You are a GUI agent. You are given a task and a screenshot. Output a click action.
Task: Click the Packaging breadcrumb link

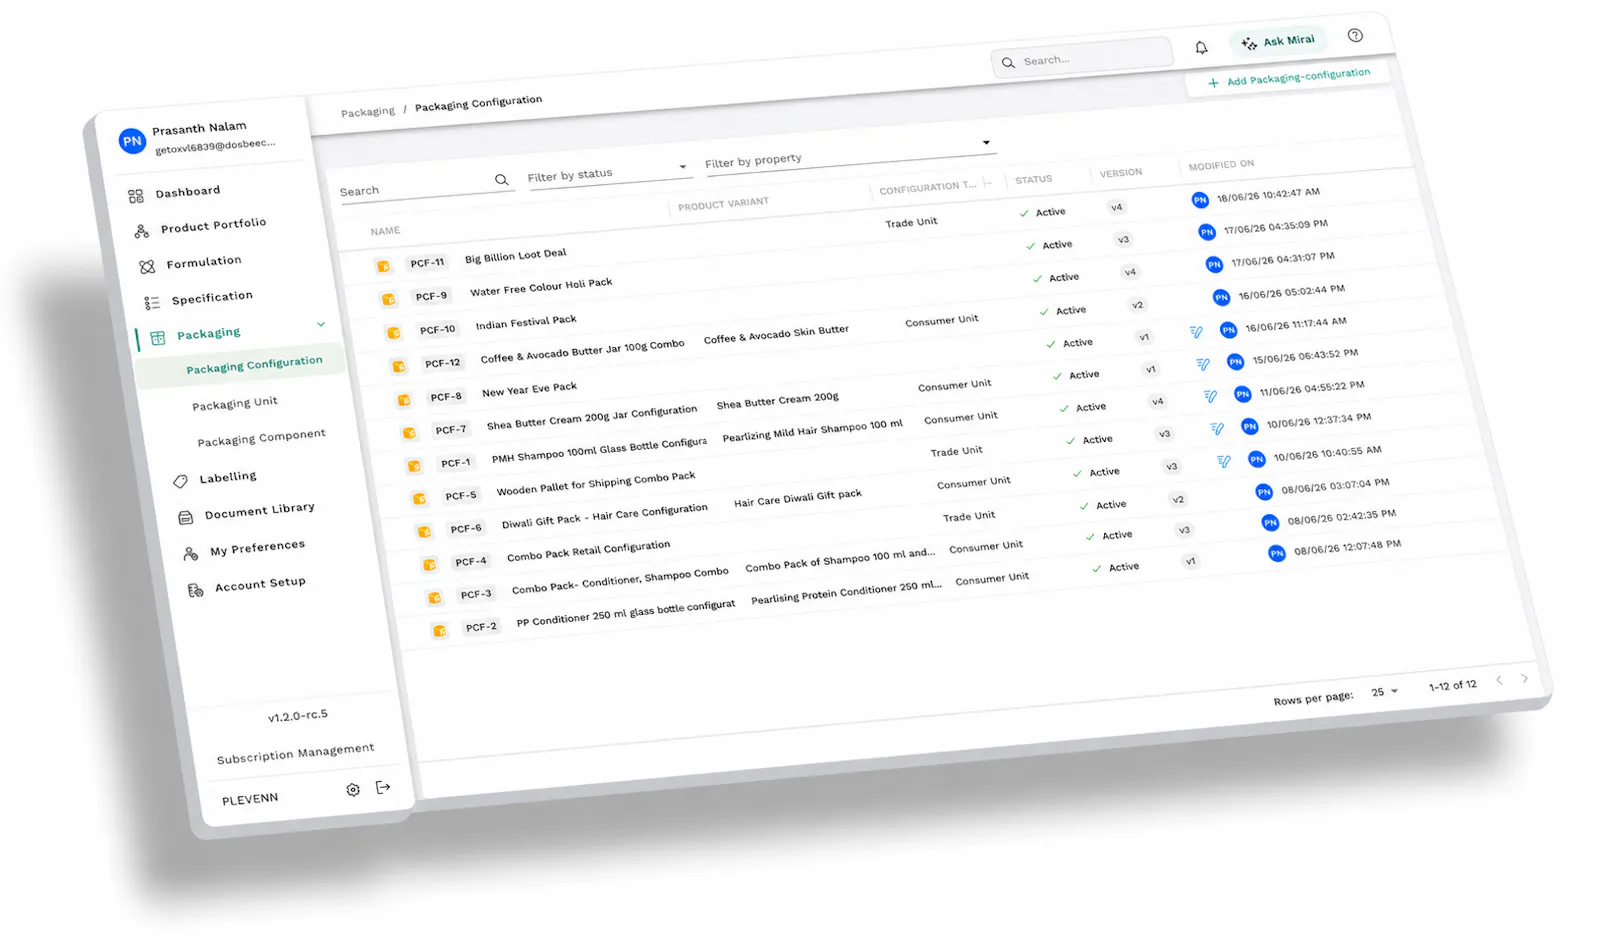pyautogui.click(x=367, y=112)
